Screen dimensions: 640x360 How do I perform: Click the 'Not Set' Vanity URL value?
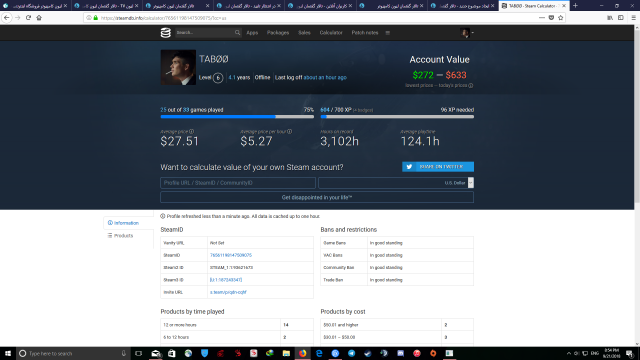click(217, 243)
